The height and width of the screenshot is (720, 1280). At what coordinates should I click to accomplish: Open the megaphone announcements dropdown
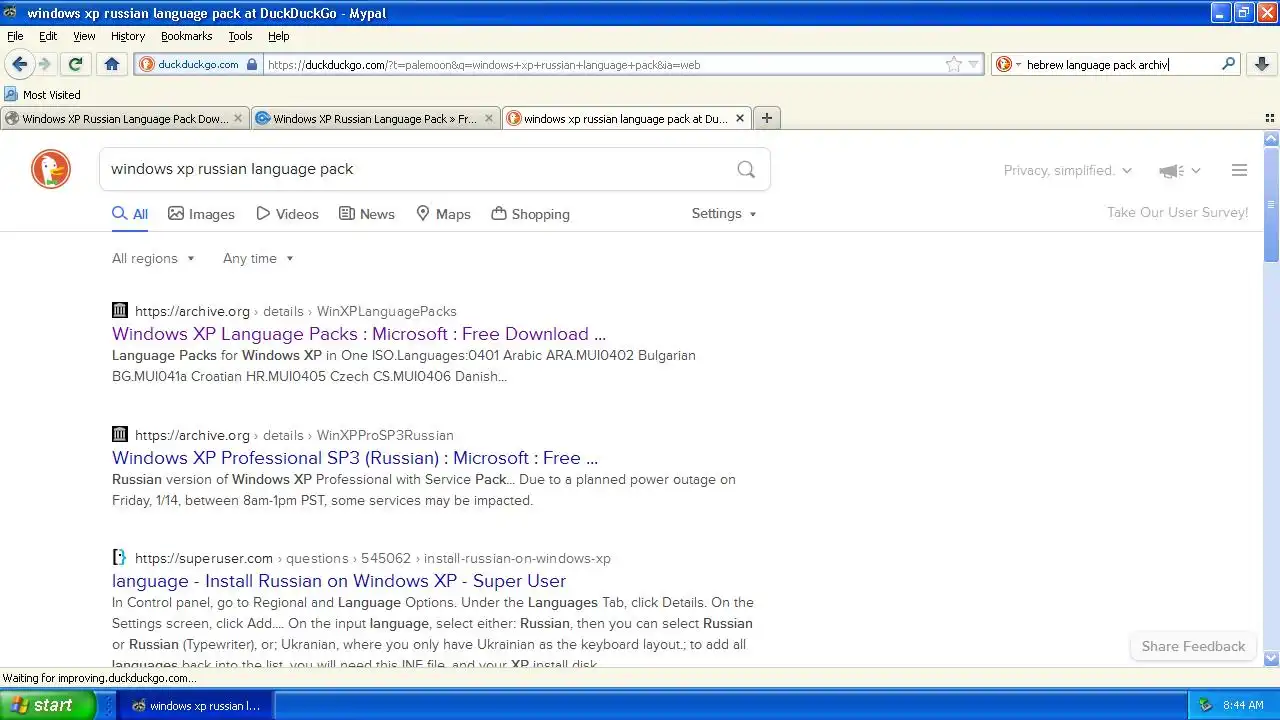[x=1180, y=171]
